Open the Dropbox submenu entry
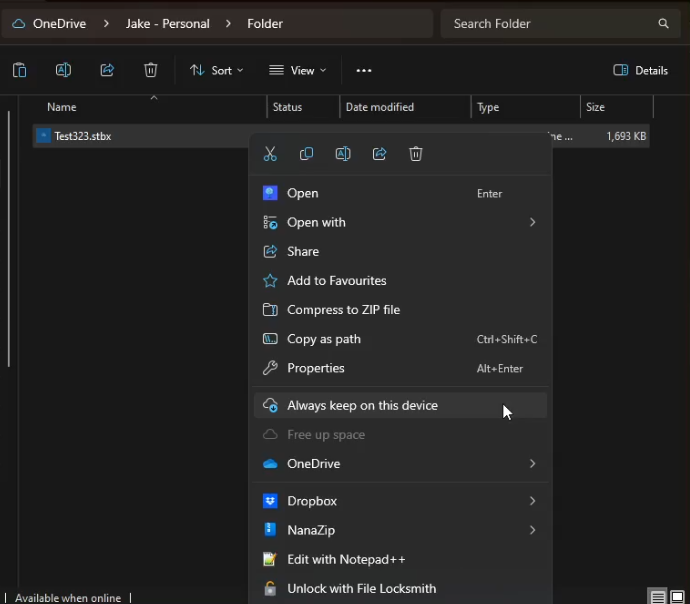The height and width of the screenshot is (604, 690). pos(400,501)
